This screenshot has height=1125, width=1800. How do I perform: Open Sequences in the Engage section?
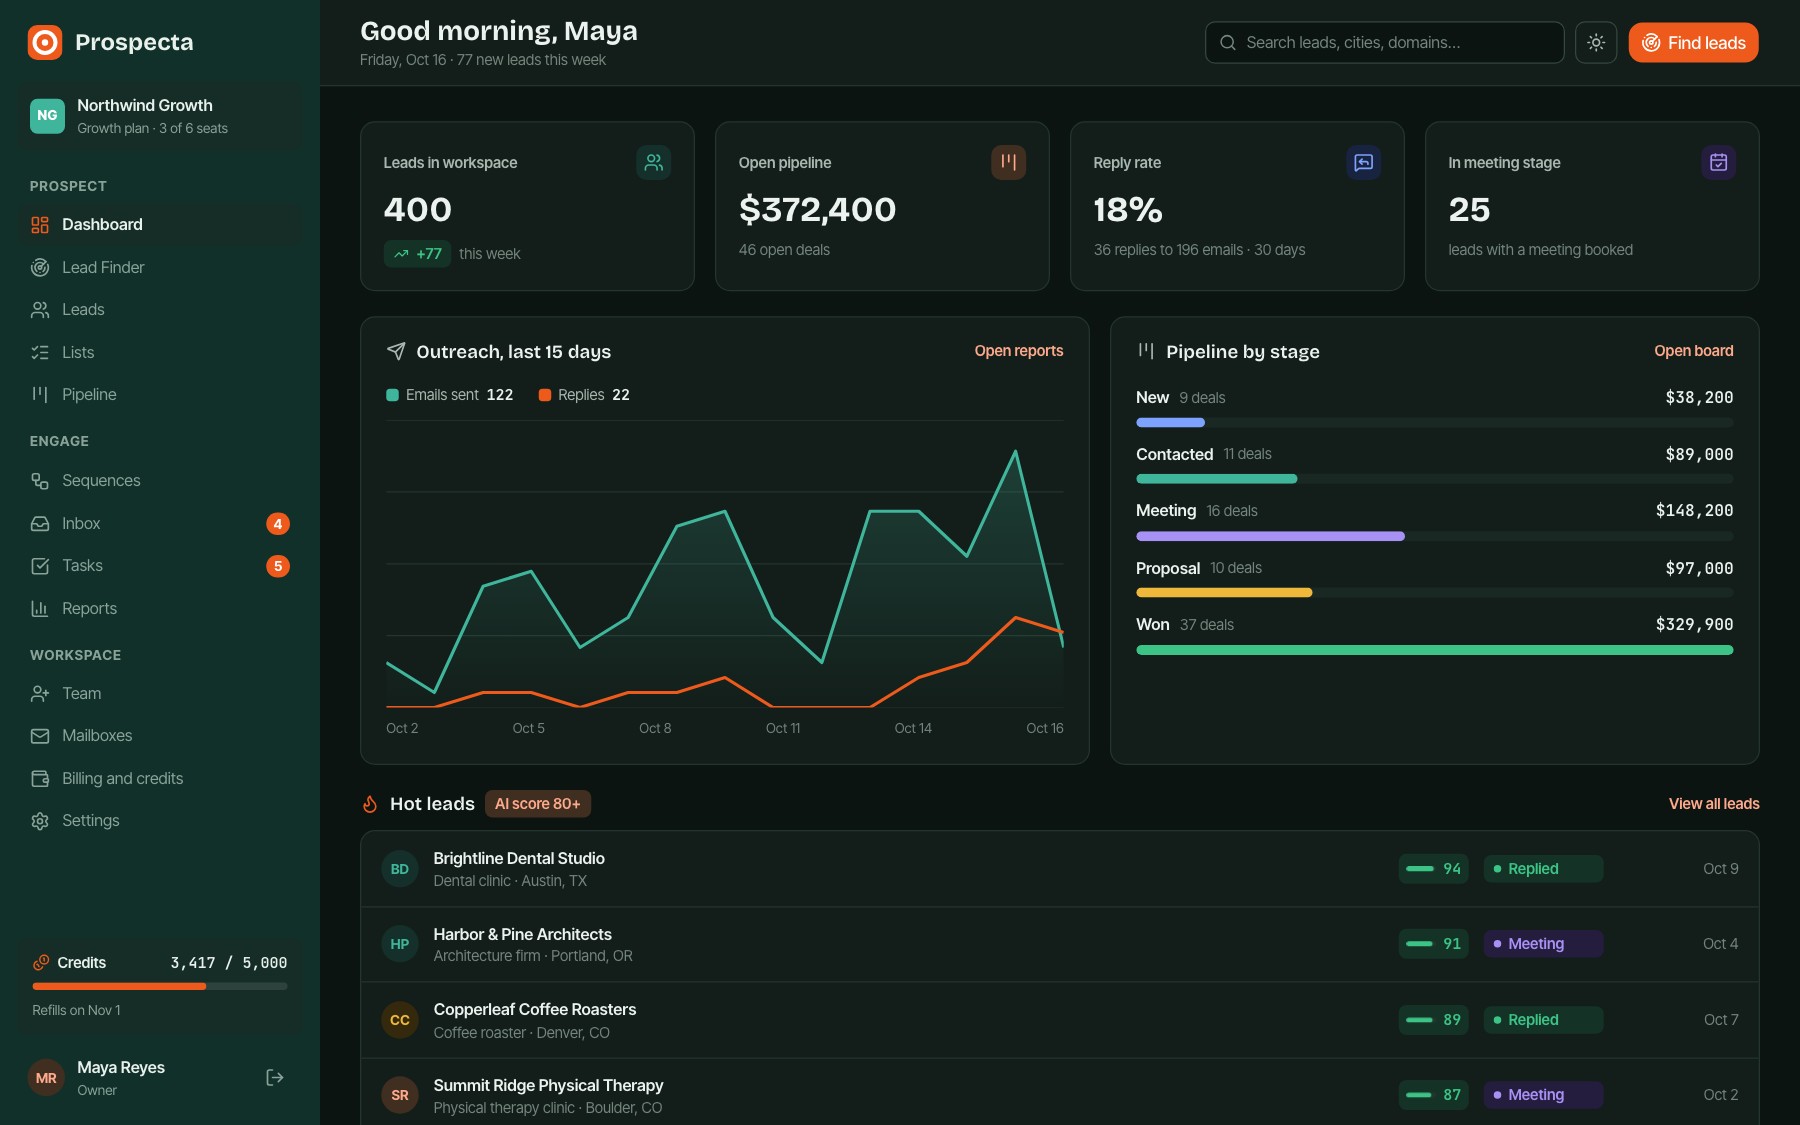pos(160,481)
